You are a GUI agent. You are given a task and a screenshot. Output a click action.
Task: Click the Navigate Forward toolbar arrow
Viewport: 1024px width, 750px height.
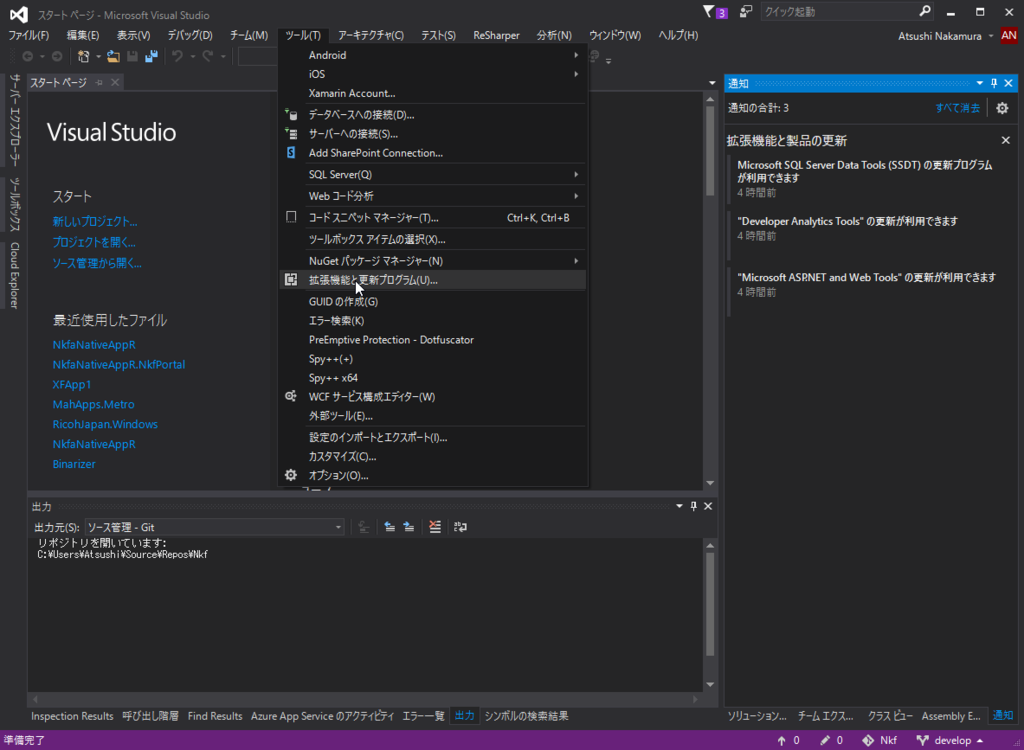57,57
